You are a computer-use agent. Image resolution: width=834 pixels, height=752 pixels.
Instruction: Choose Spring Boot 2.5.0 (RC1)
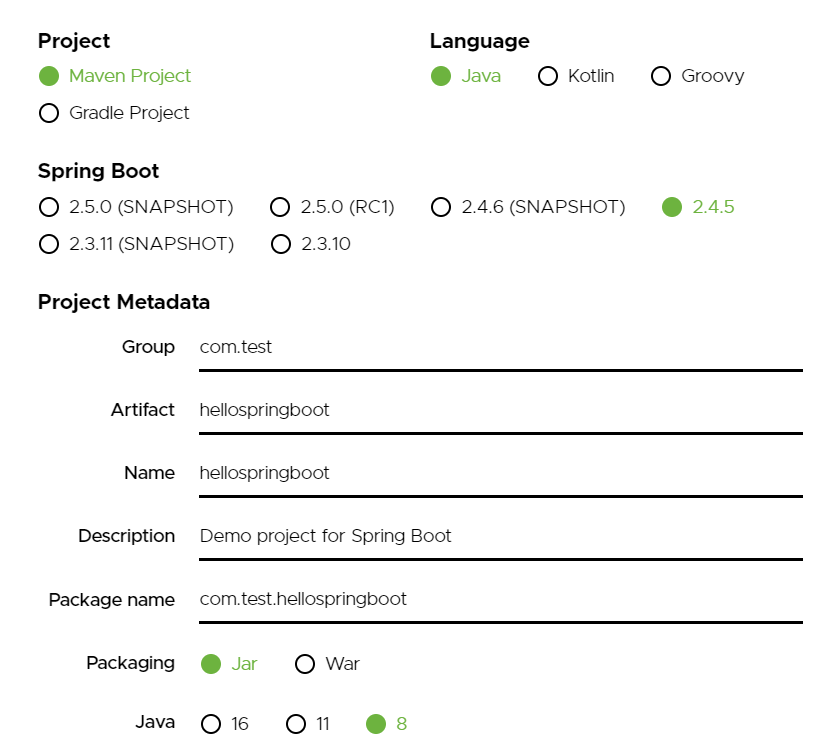(281, 207)
